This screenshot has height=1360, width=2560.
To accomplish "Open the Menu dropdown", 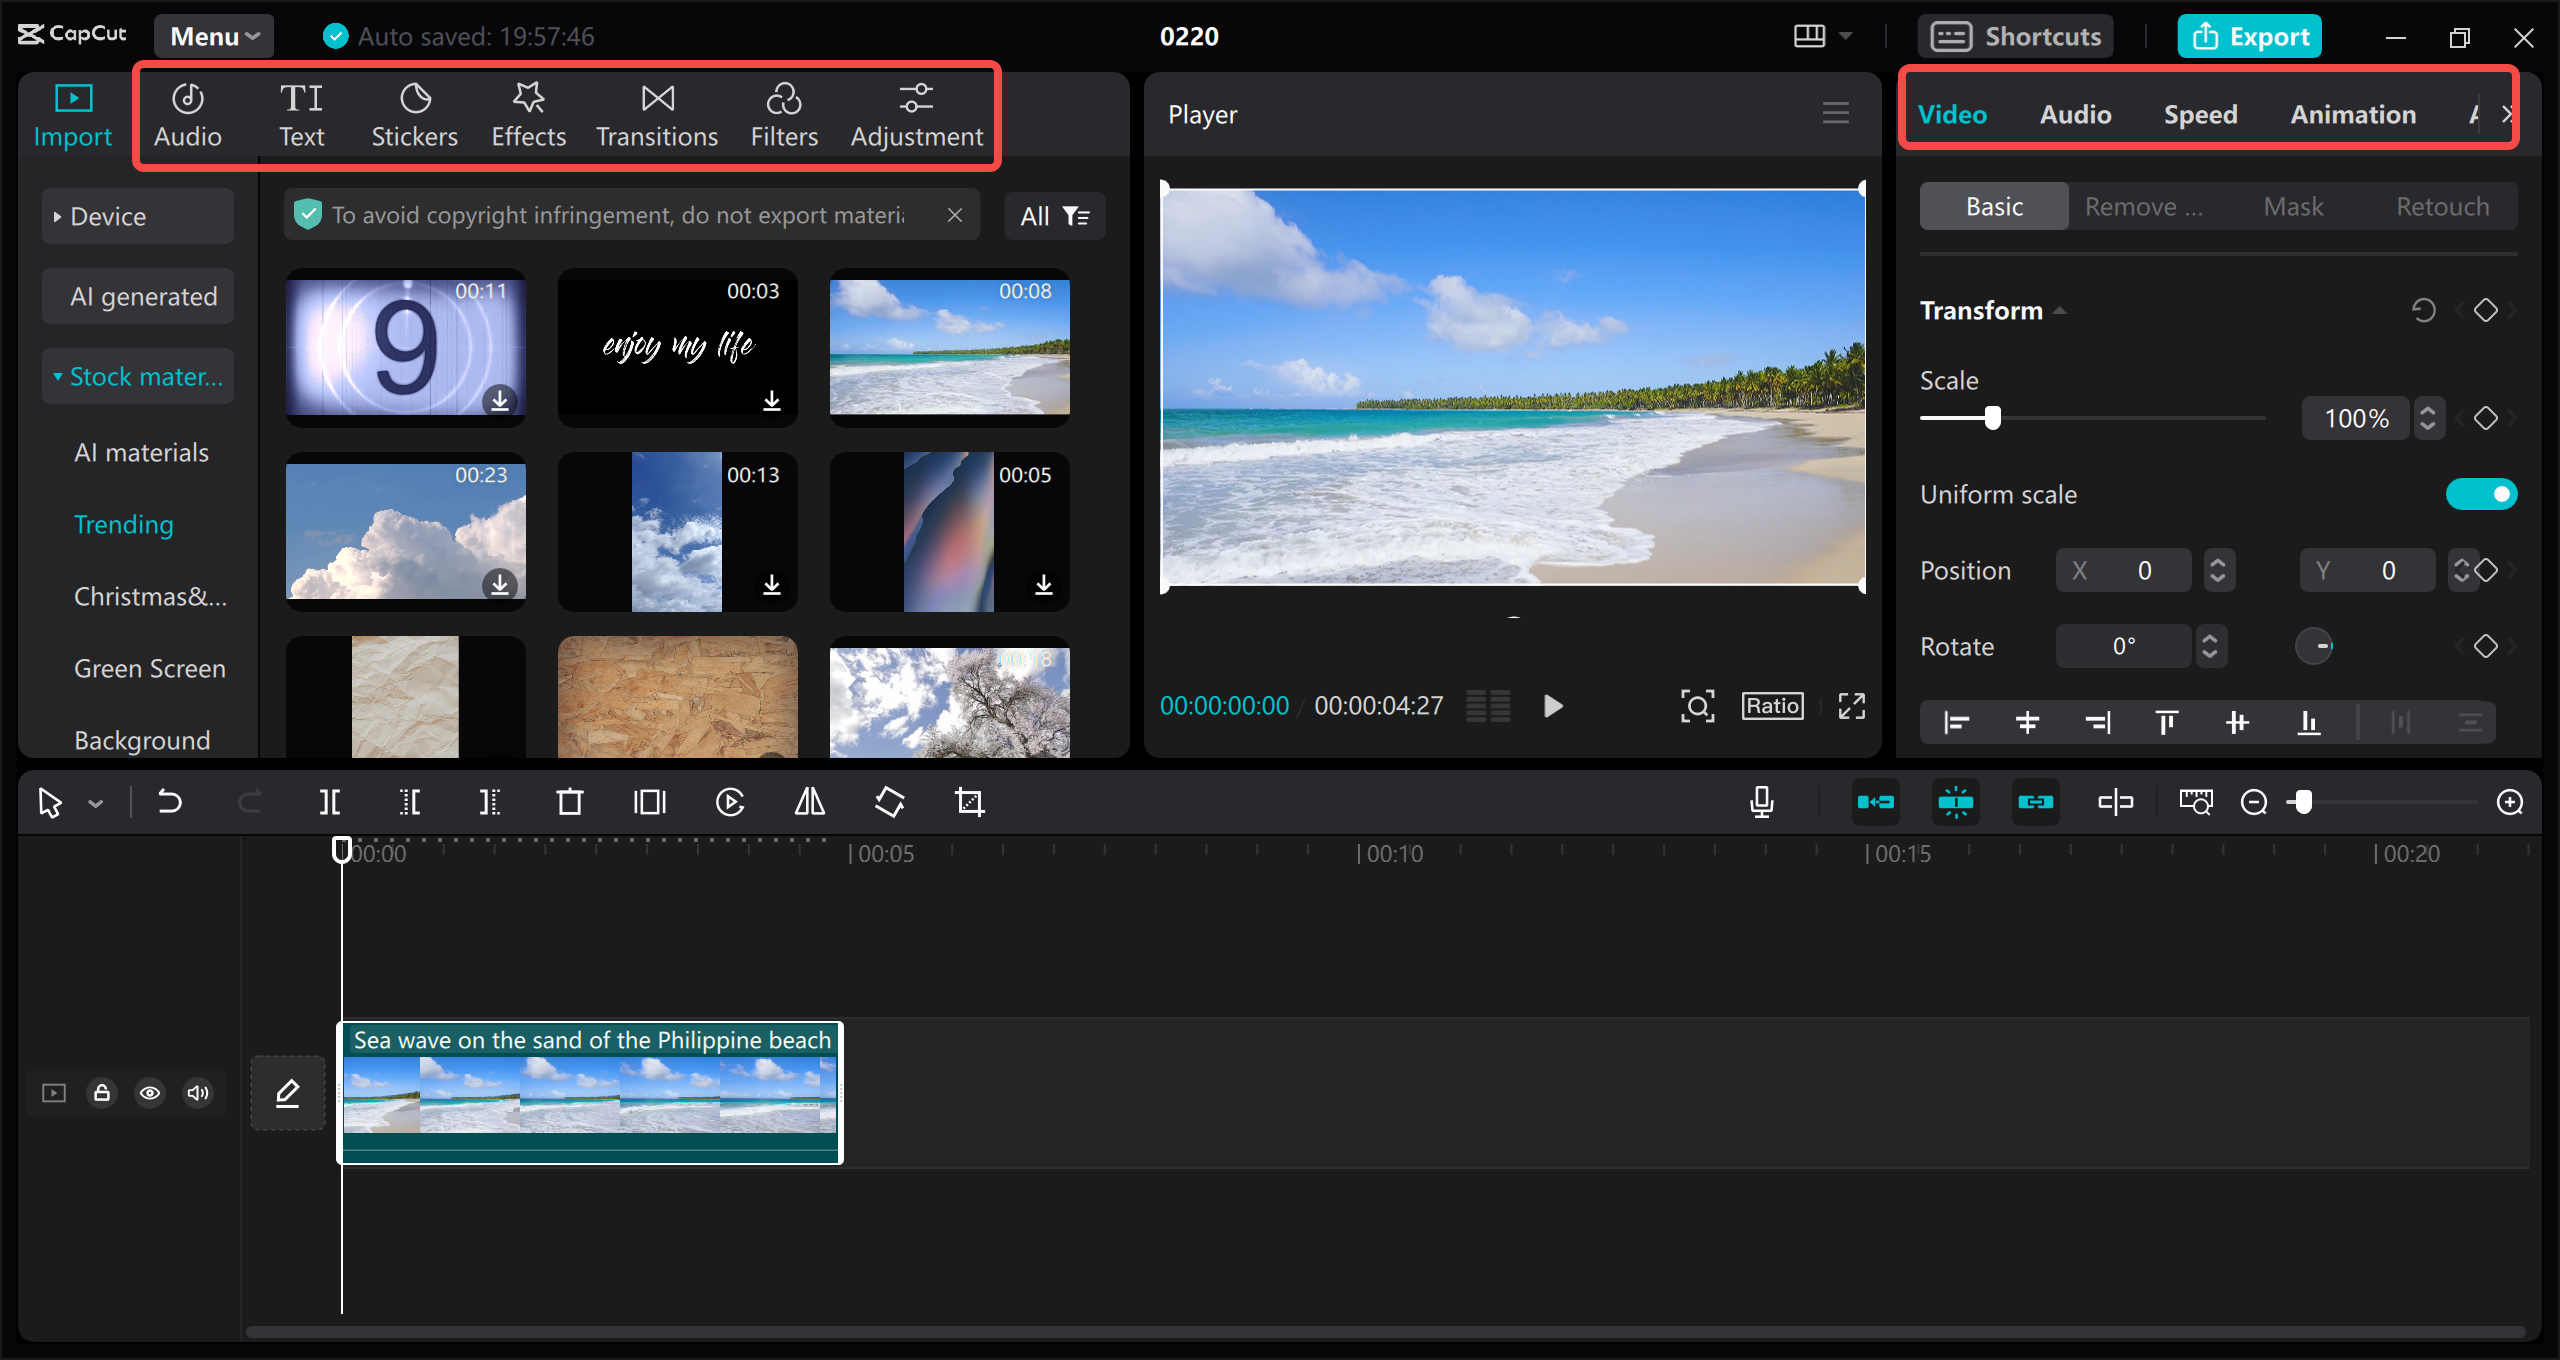I will pos(212,35).
